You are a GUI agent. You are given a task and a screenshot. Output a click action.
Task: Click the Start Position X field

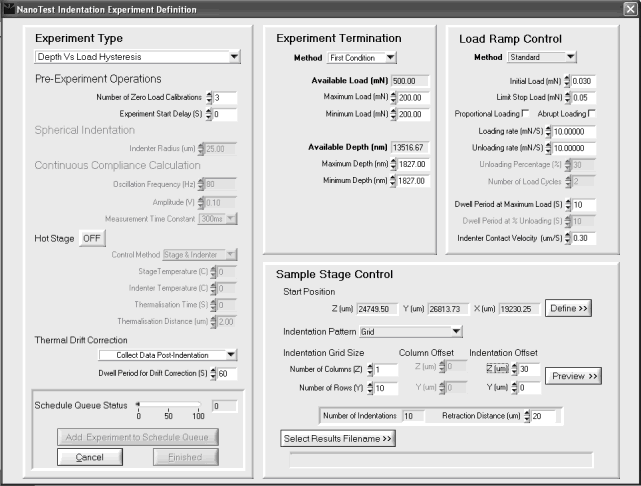point(519,309)
